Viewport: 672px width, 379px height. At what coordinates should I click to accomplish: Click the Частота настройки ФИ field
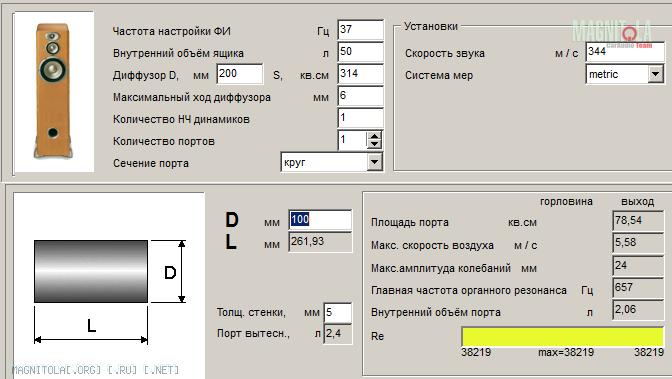coord(360,30)
